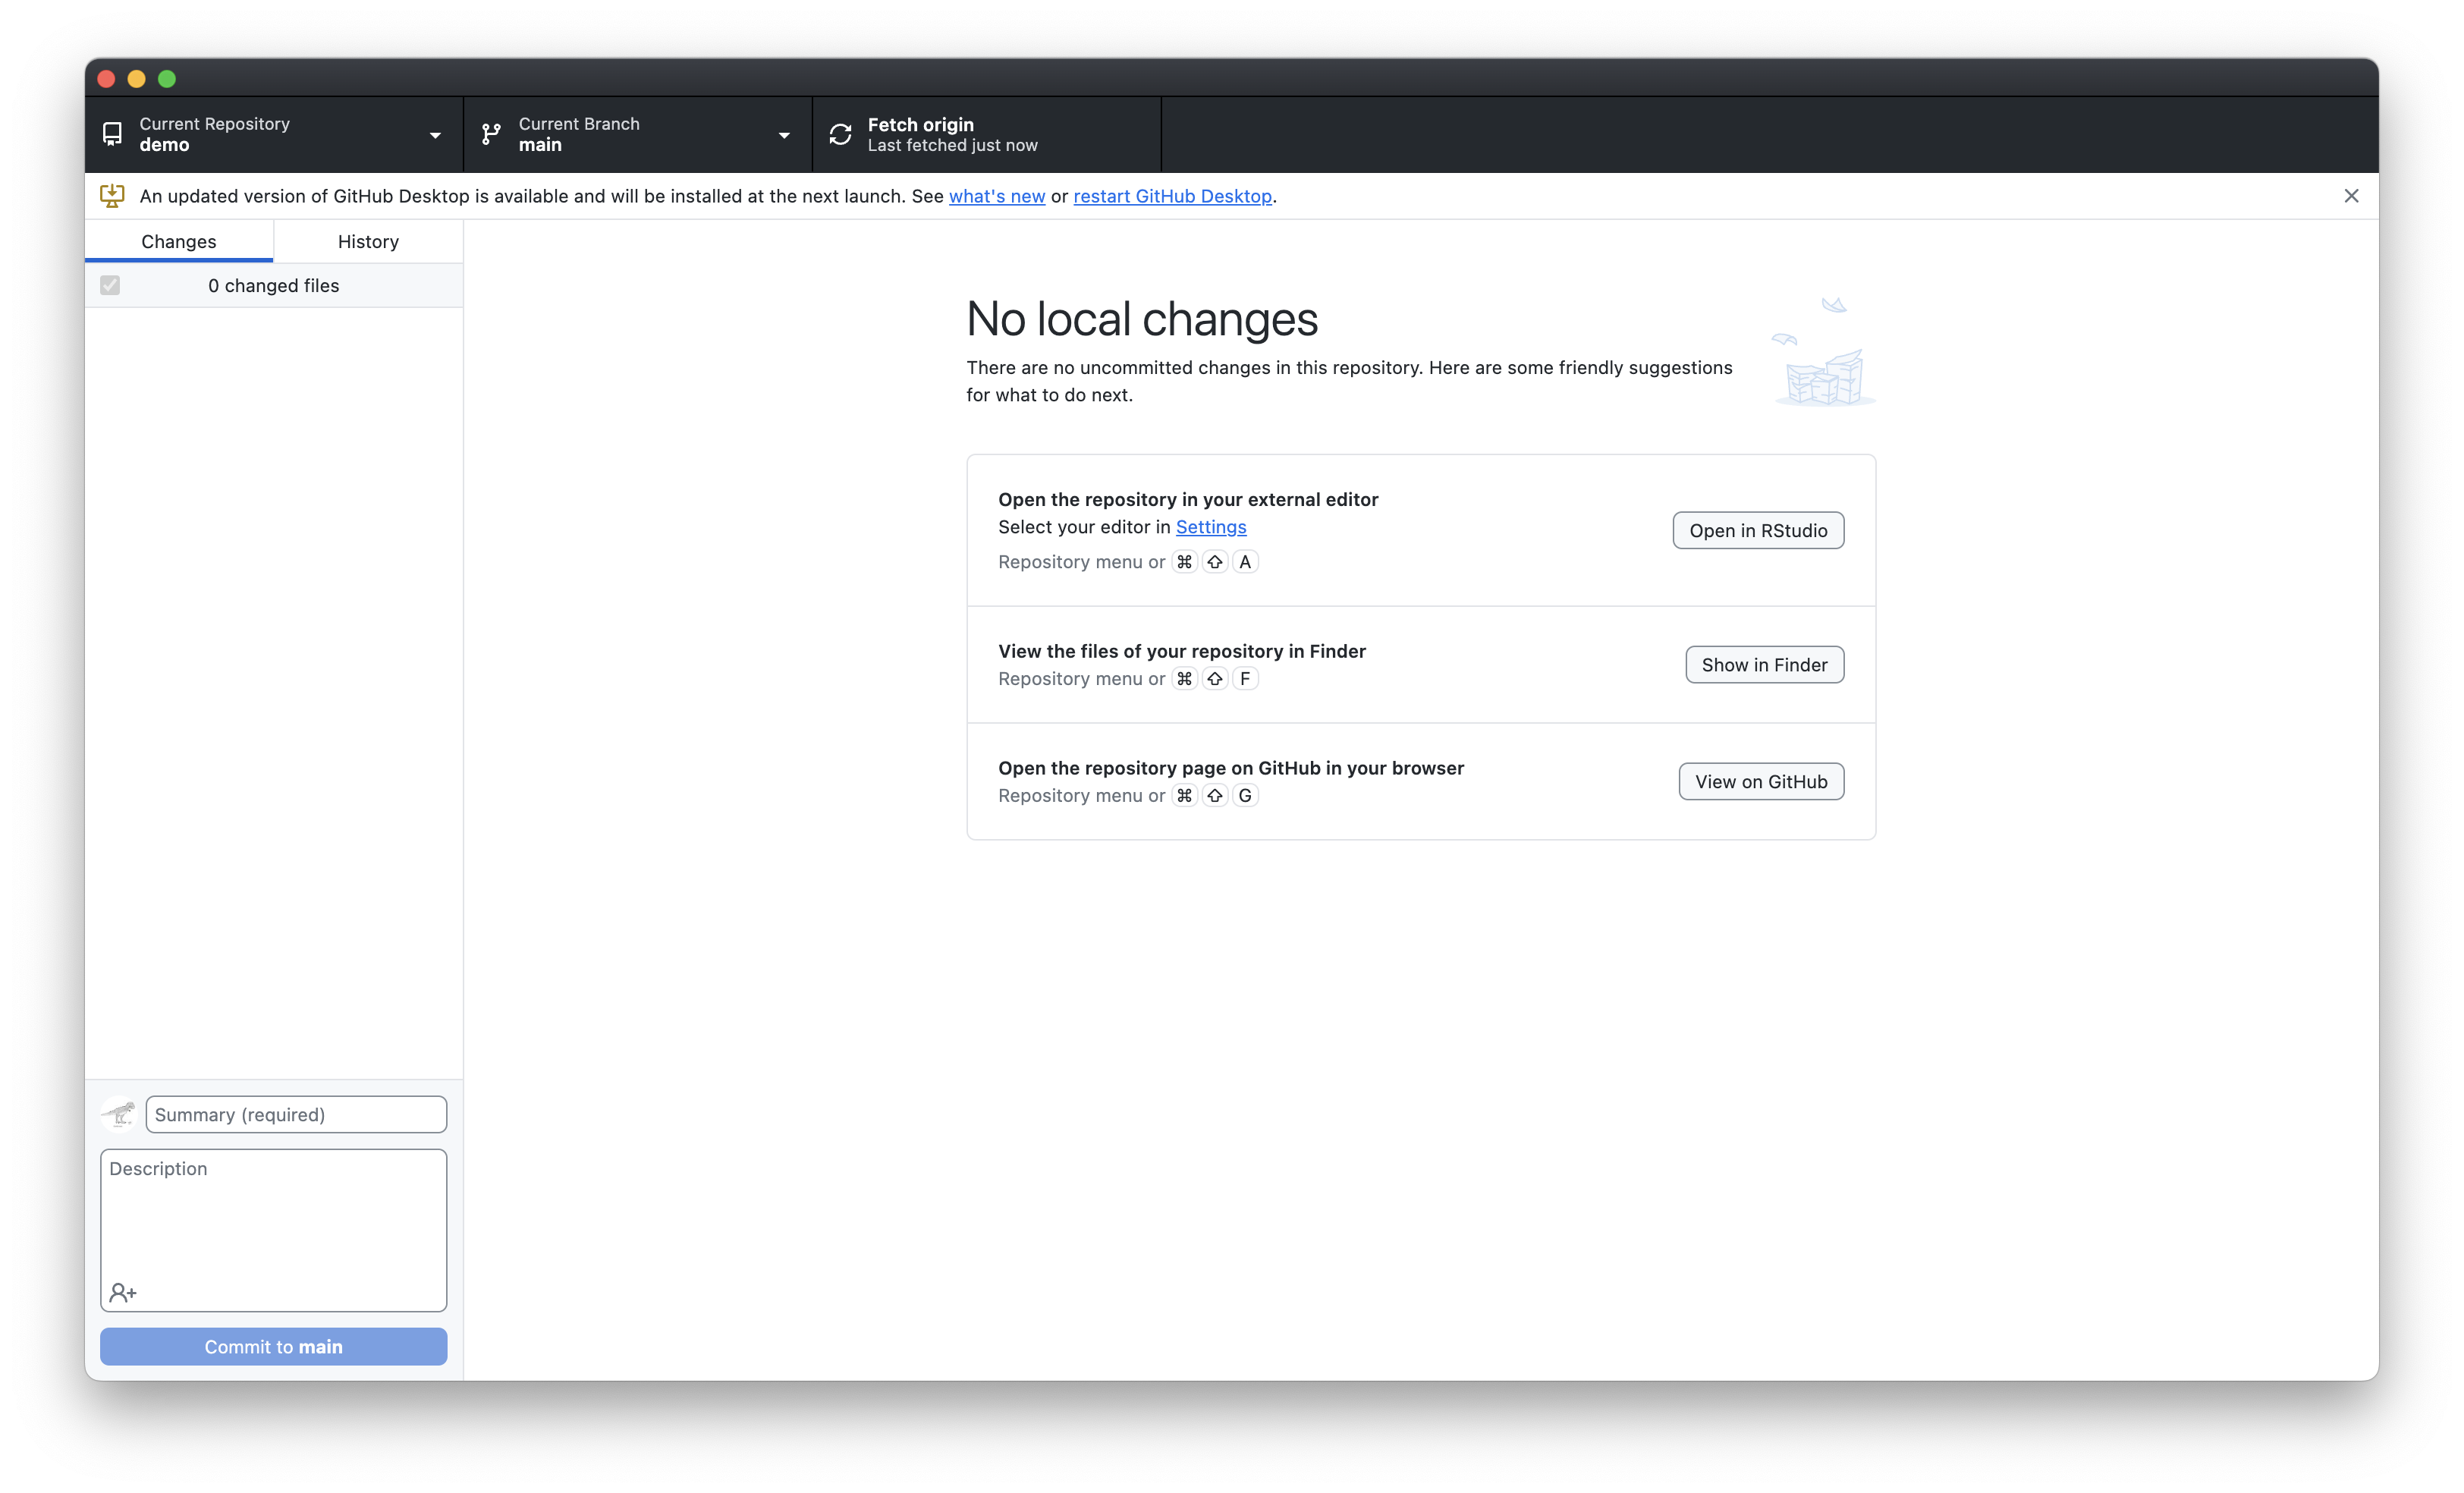
Task: Click the user avatar next to Summary
Action: (119, 1114)
